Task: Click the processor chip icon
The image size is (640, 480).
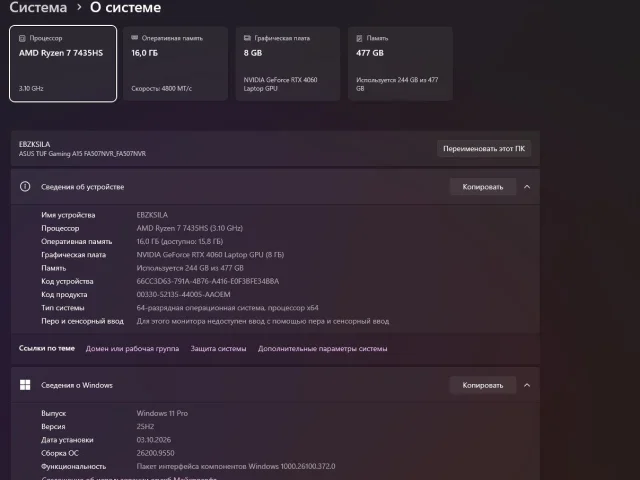Action: 22,38
